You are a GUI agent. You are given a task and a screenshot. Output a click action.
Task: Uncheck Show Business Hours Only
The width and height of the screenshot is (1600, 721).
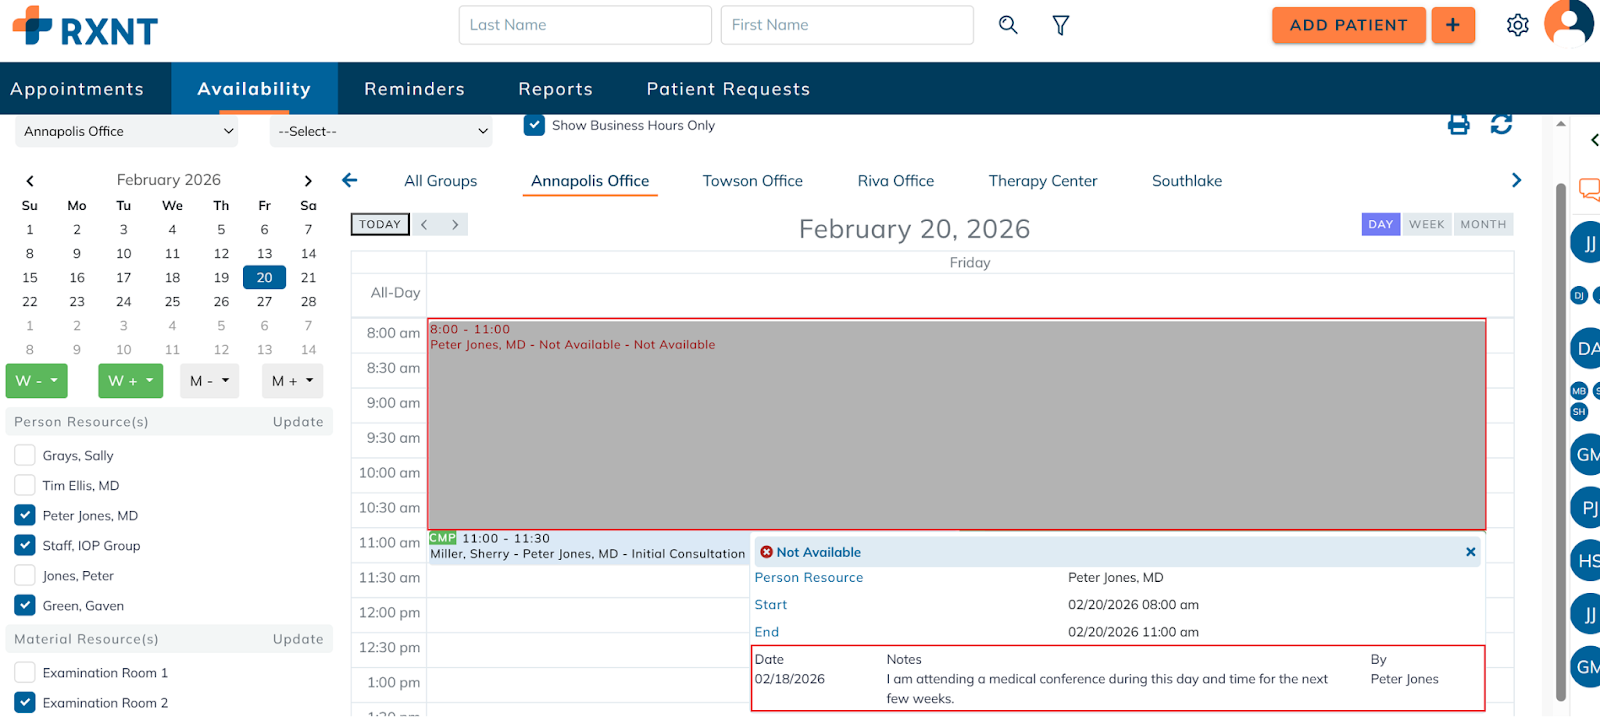click(x=535, y=125)
